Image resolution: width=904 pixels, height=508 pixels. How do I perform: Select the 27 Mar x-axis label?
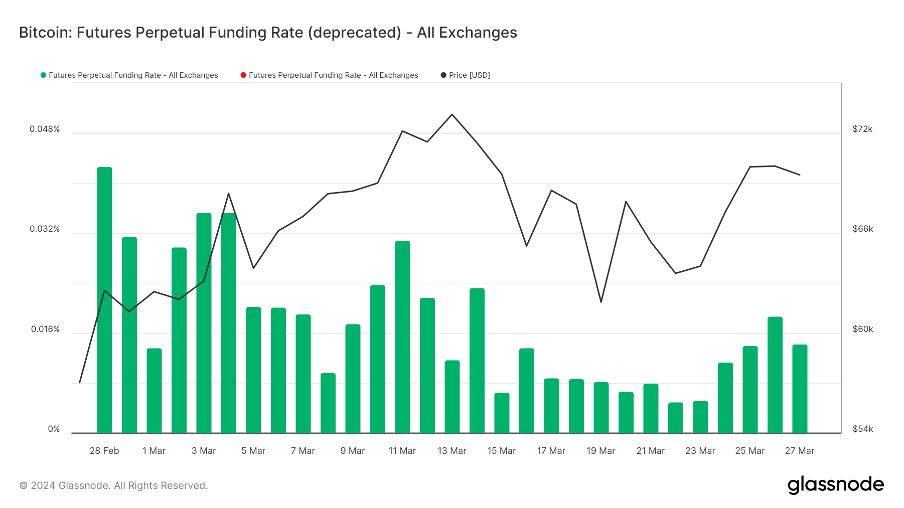pos(800,451)
